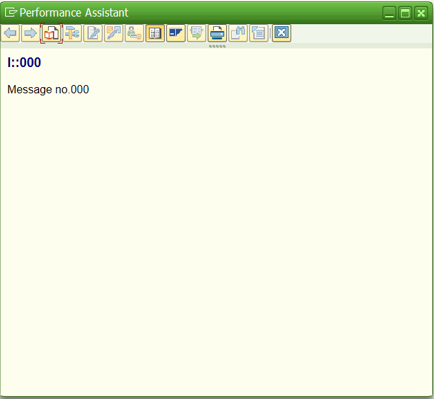434x399 pixels.
Task: Click the stacked pages icon
Action: (x=259, y=33)
